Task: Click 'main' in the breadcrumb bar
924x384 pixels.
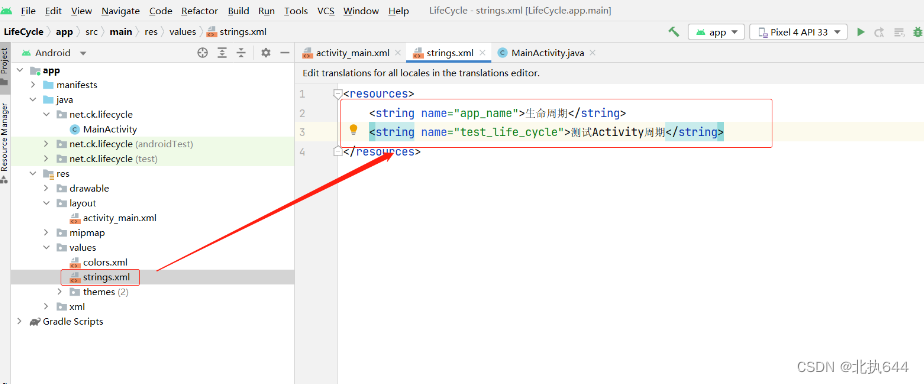Action: click(121, 32)
